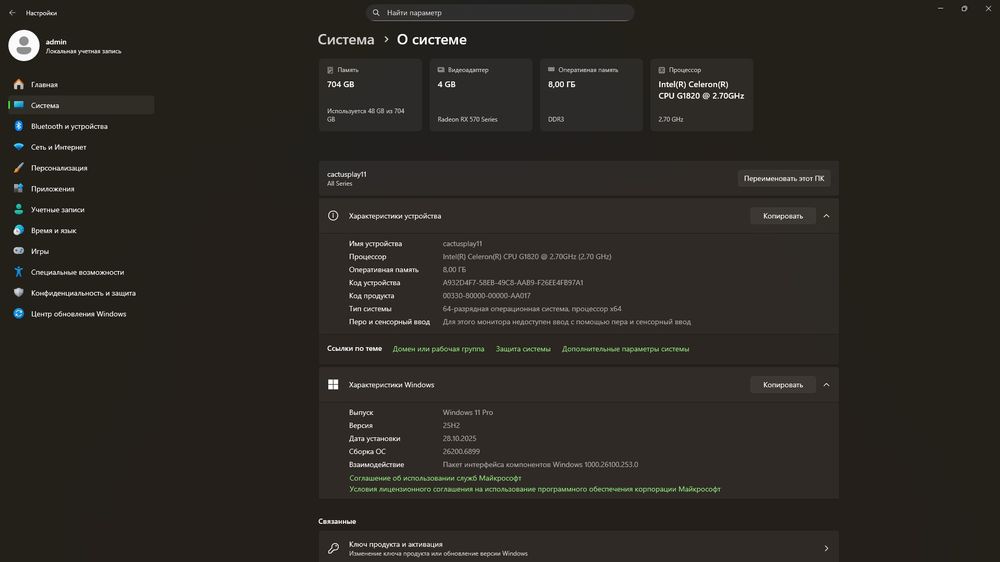Collapse the Характеристики Windows section
Viewport: 1000px width, 562px height.
click(x=826, y=385)
